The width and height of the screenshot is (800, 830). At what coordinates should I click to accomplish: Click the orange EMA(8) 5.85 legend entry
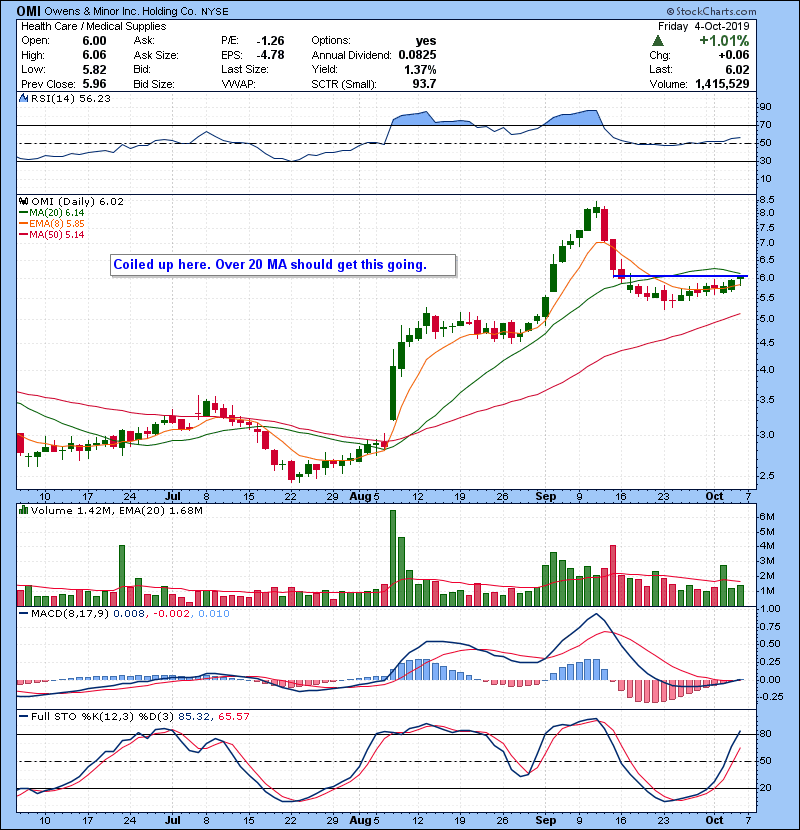click(52, 224)
